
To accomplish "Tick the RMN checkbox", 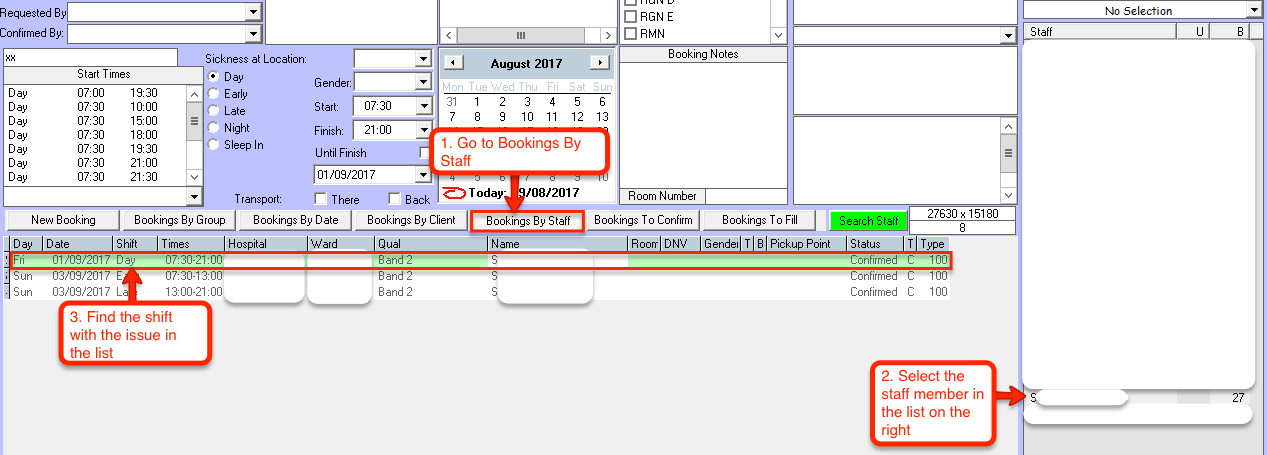I will [x=630, y=34].
